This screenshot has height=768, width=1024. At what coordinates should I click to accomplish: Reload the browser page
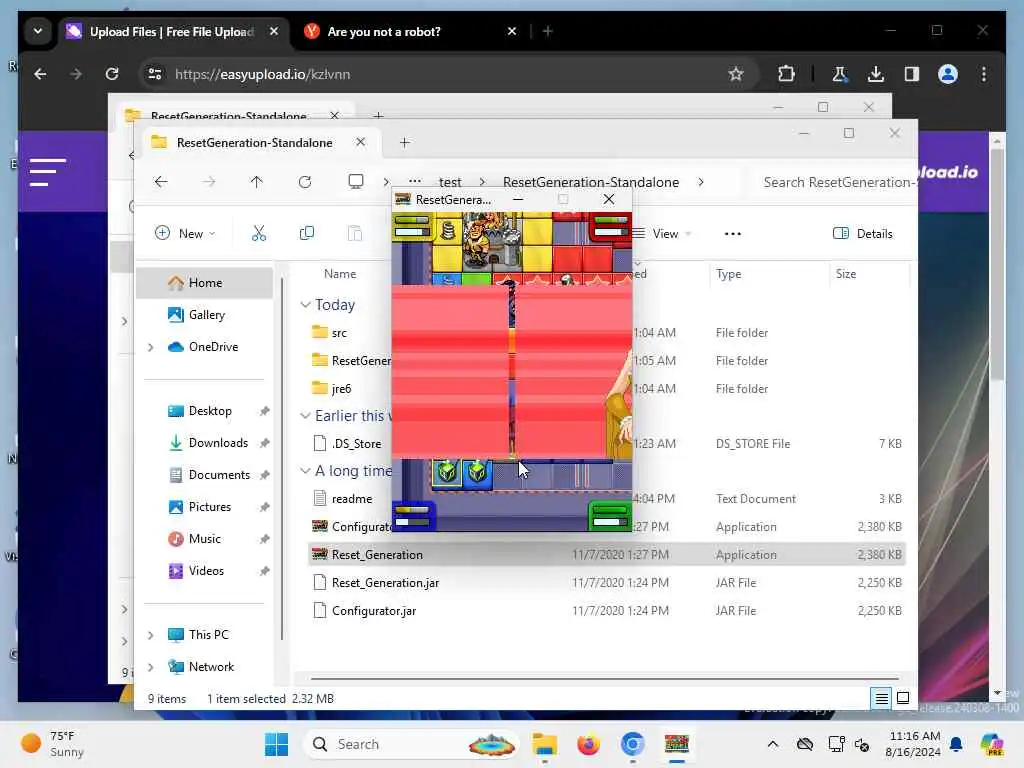112,74
